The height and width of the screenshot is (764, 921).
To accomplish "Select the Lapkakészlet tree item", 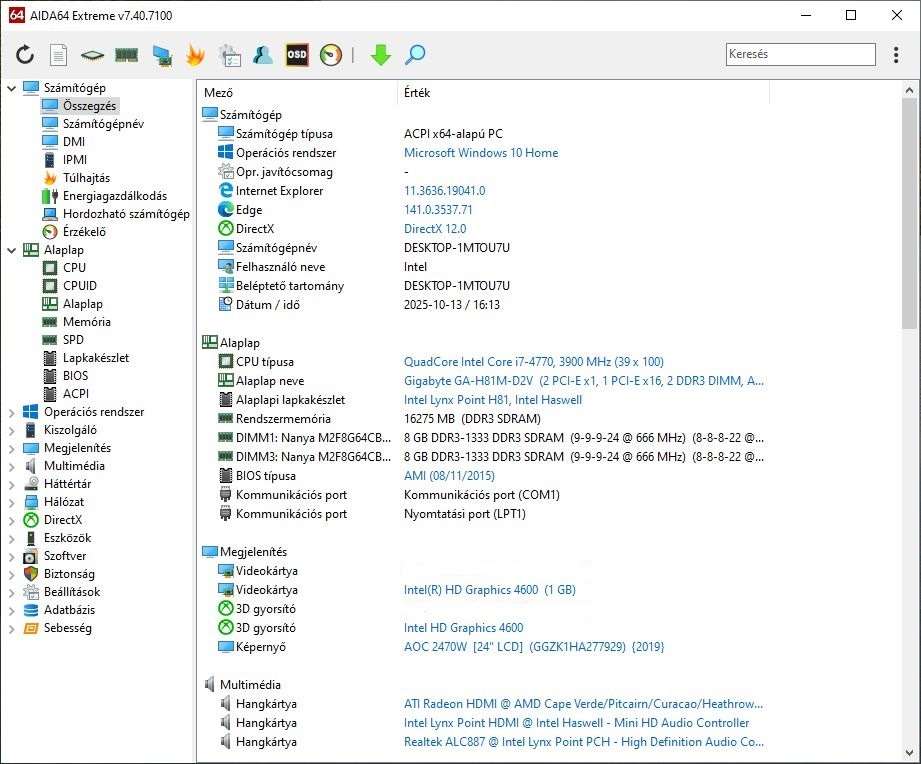I will [95, 358].
